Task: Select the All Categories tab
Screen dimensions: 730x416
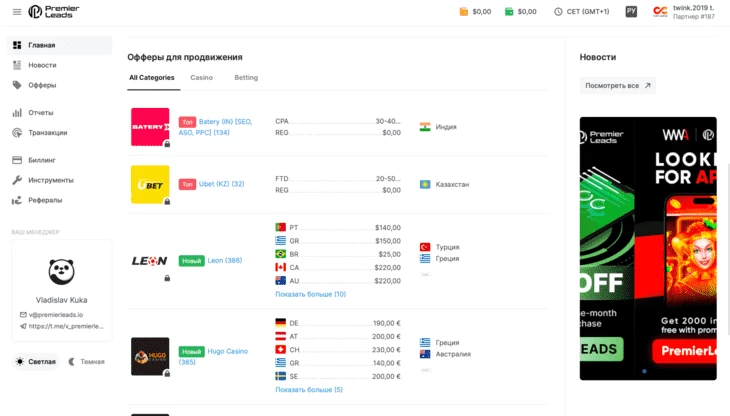Action: (x=152, y=78)
